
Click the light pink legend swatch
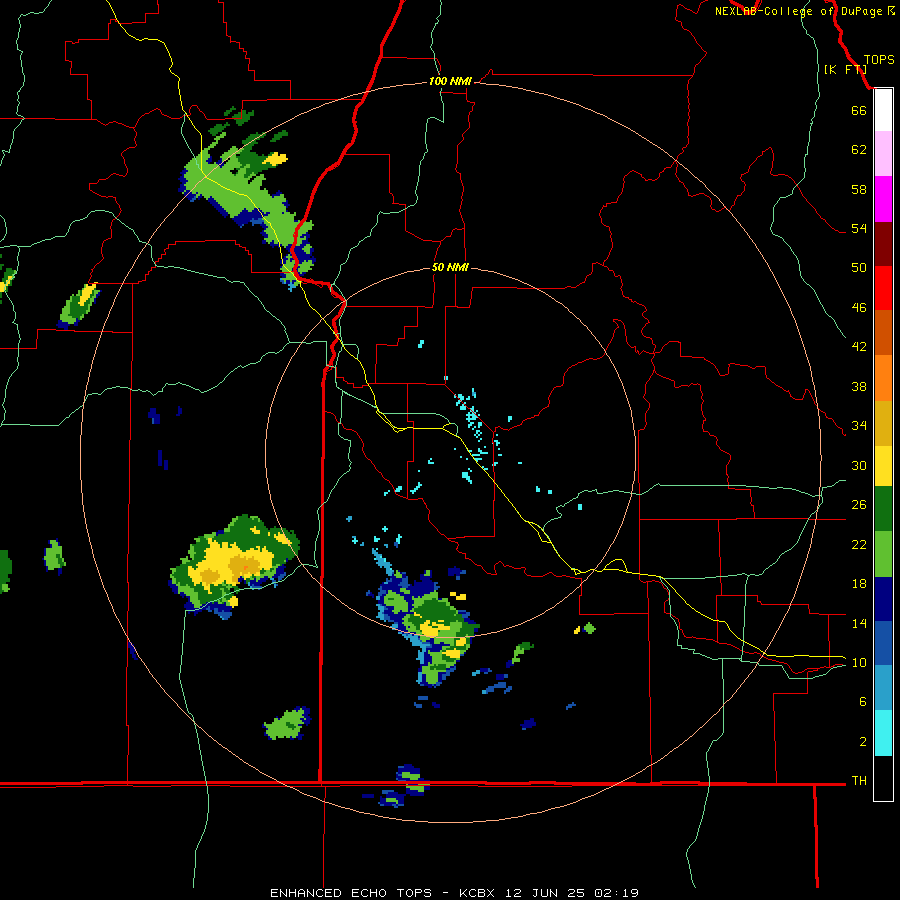click(x=883, y=154)
